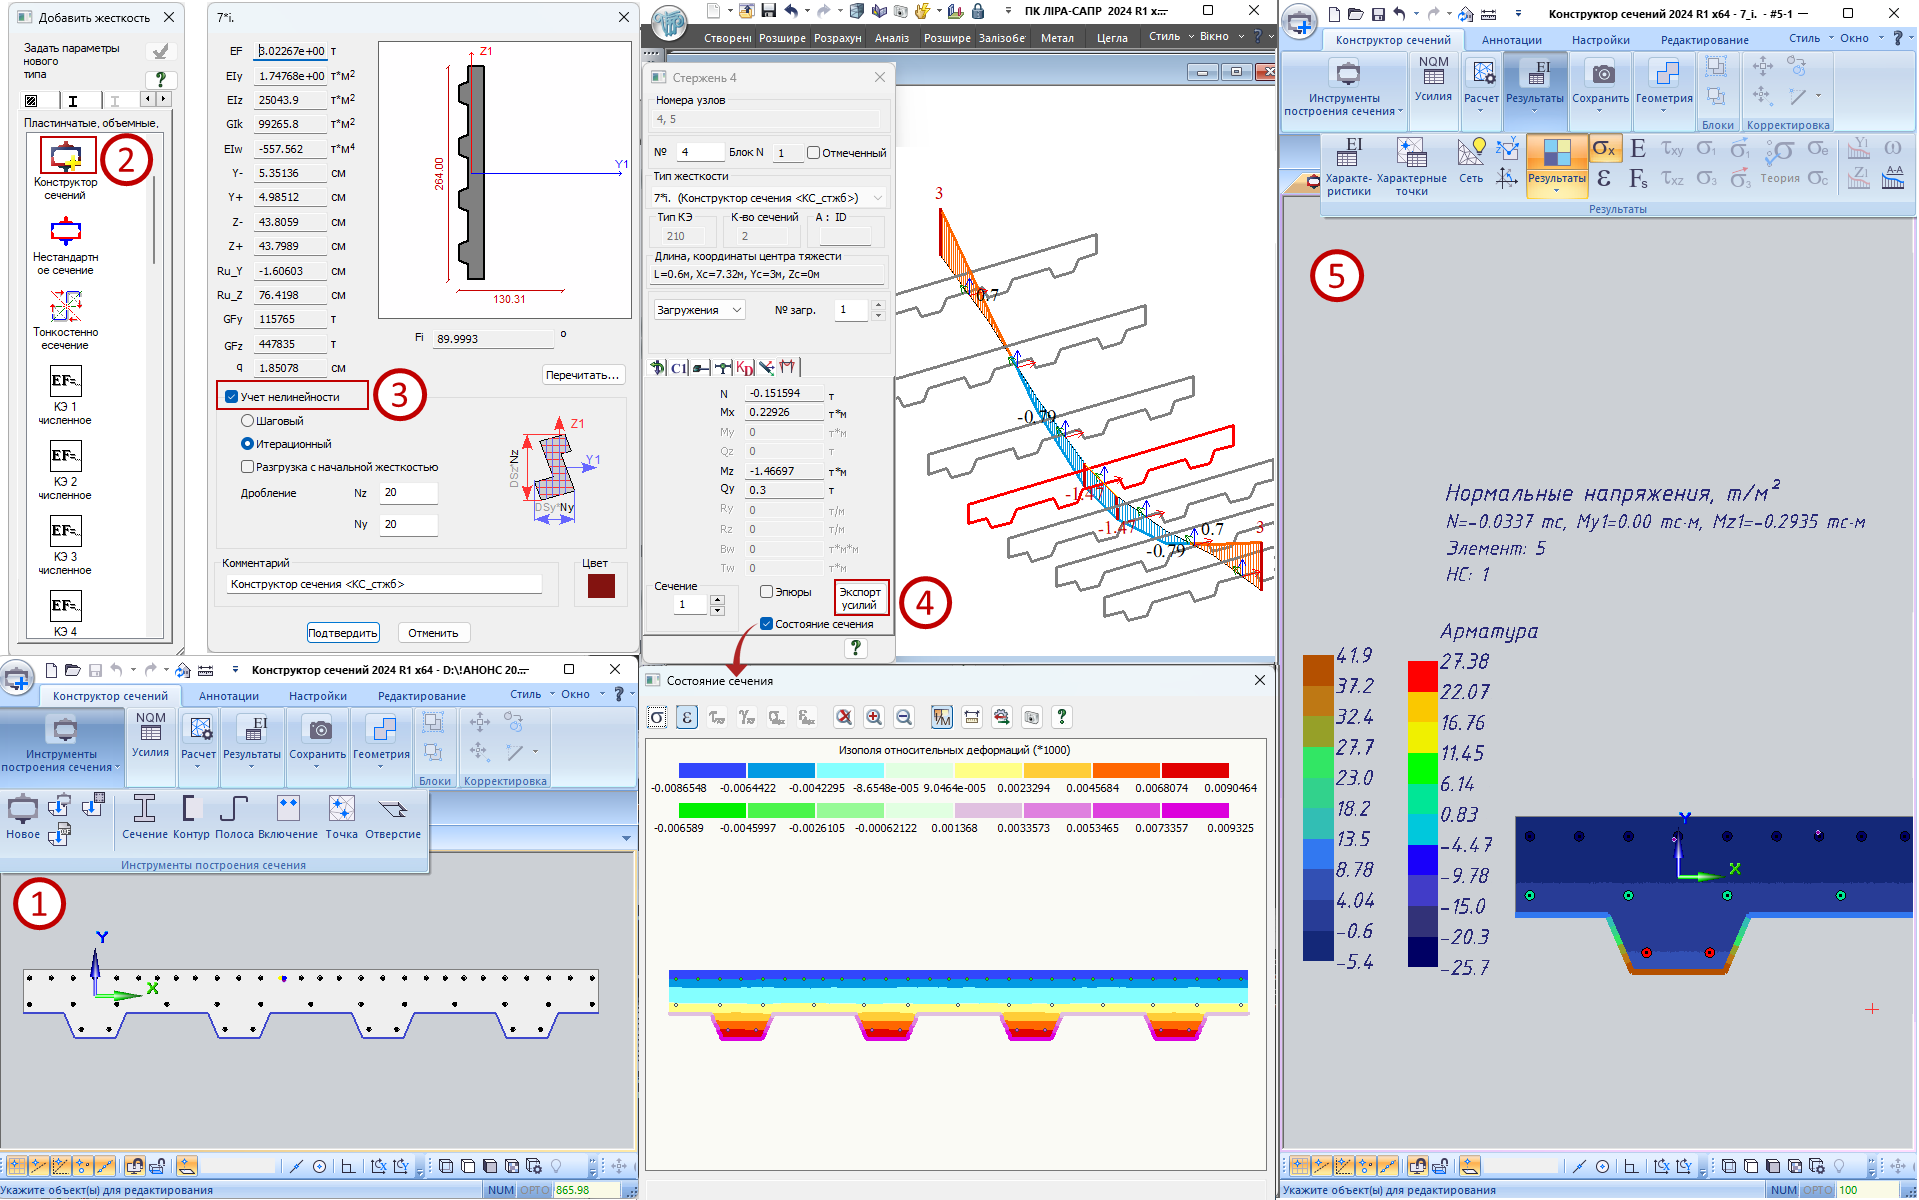The width and height of the screenshot is (1919, 1200).
Task: Click the dark red Цвет swatch
Action: pos(601,586)
